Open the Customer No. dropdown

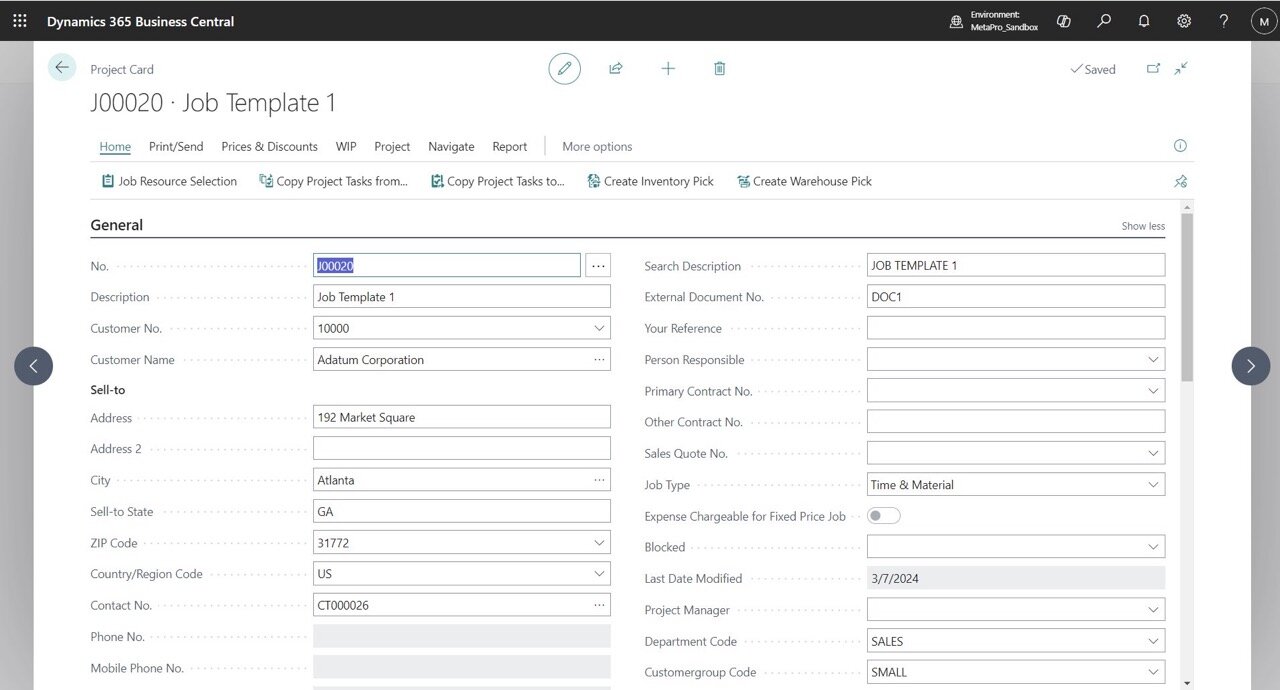coord(599,328)
